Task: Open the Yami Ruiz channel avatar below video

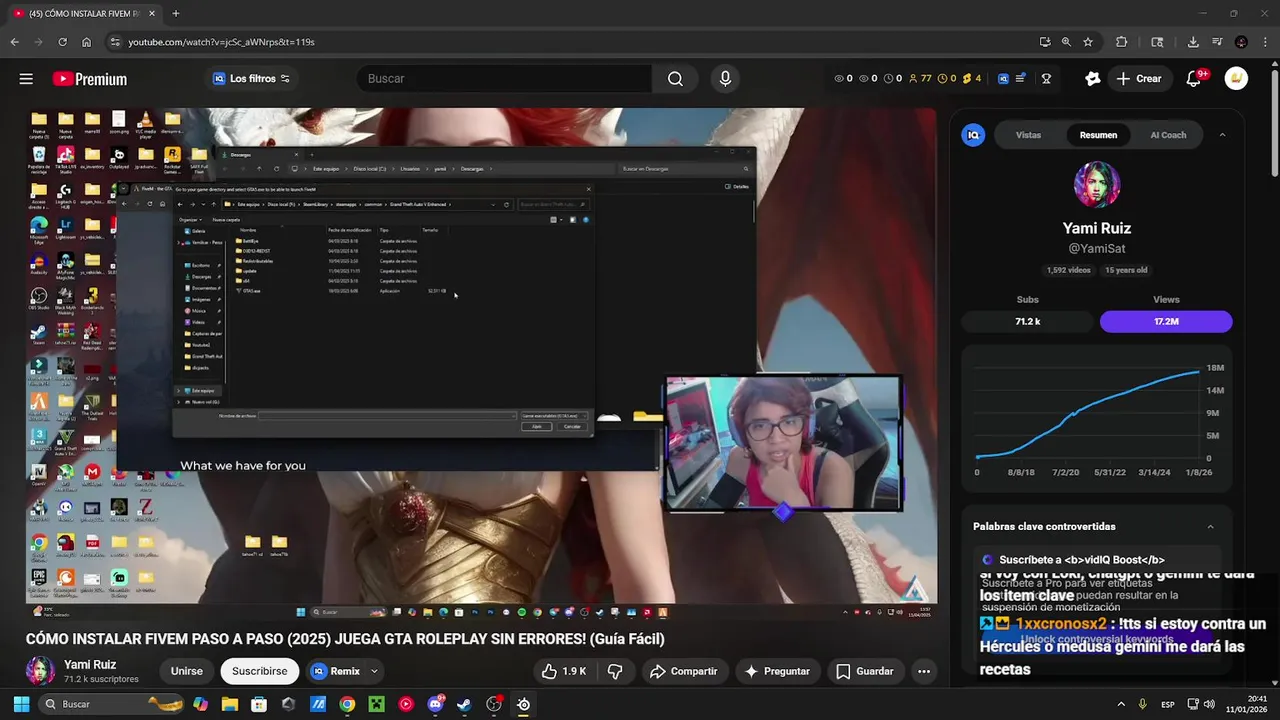Action: [40, 671]
